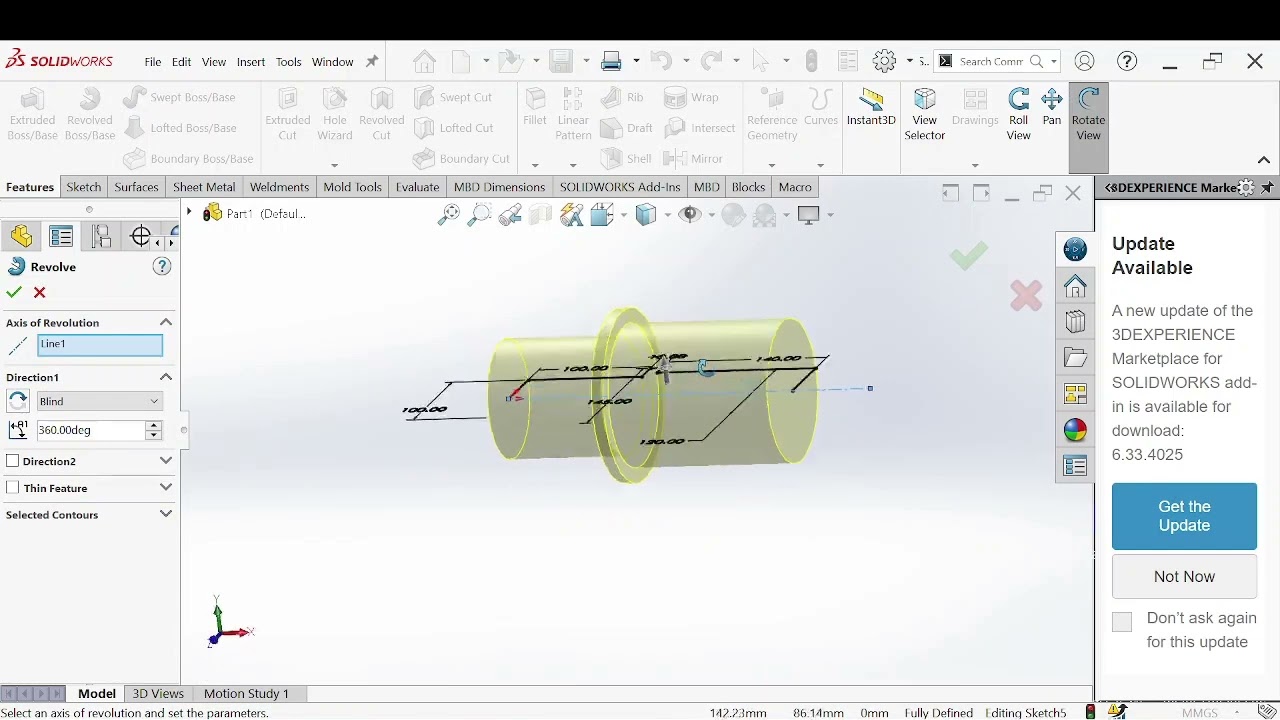Viewport: 1280px width, 720px height.
Task: Open the Search Commands dropdown arrow
Action: (1053, 61)
